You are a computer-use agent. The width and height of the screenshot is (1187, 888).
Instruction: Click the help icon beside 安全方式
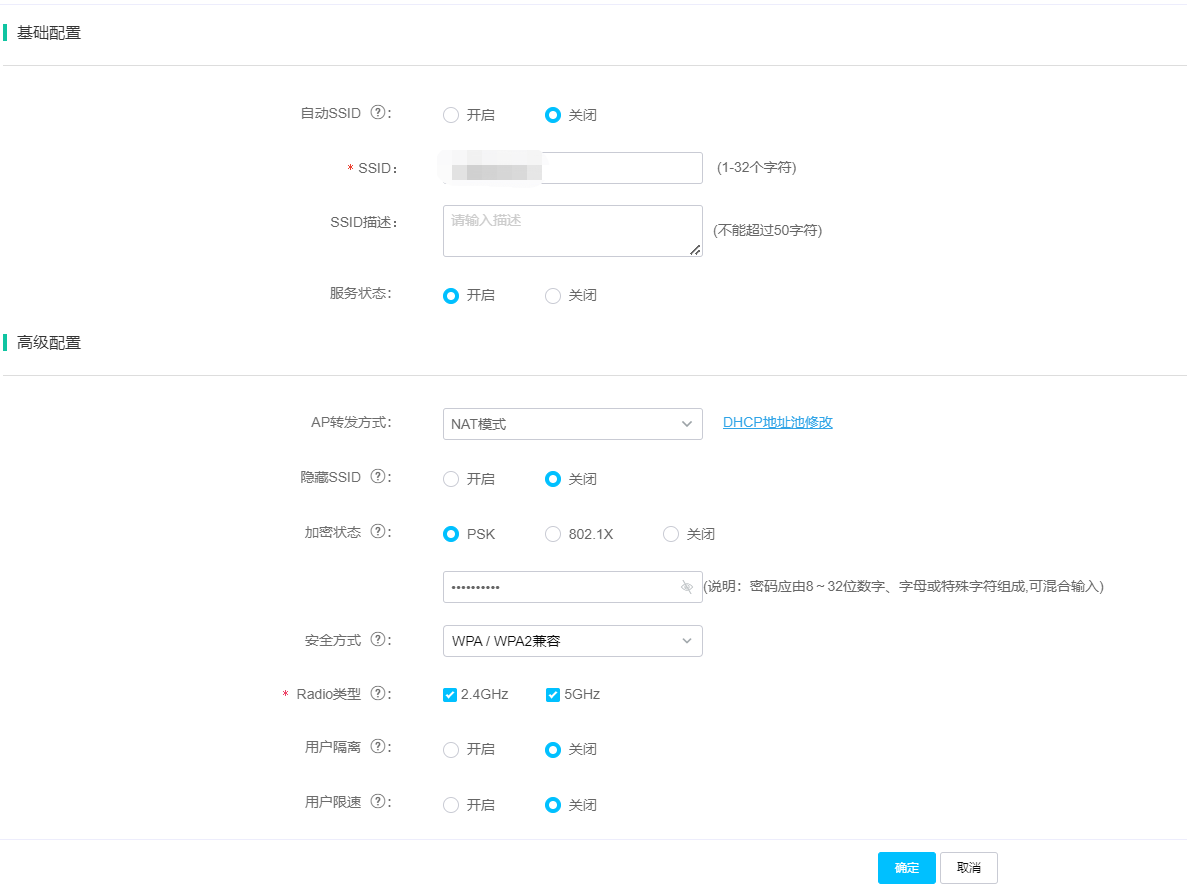click(378, 639)
